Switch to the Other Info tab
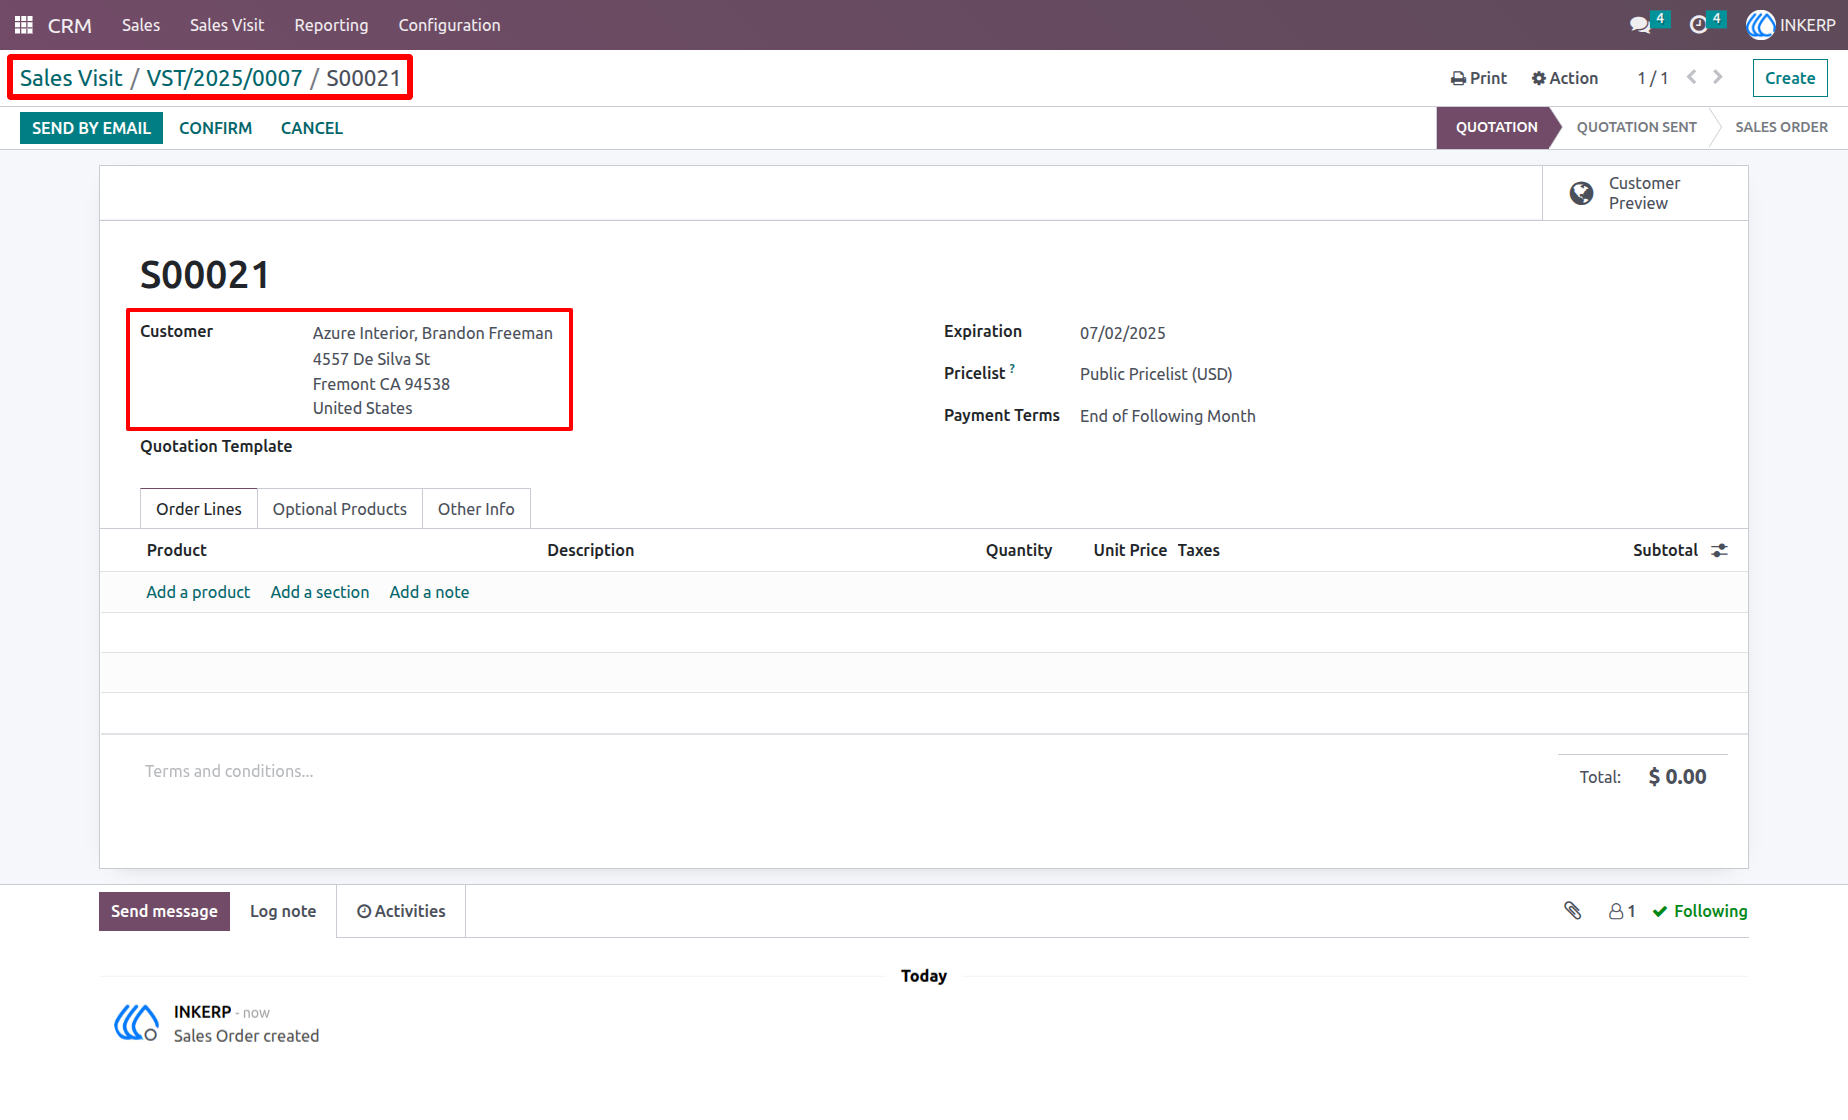 [476, 509]
